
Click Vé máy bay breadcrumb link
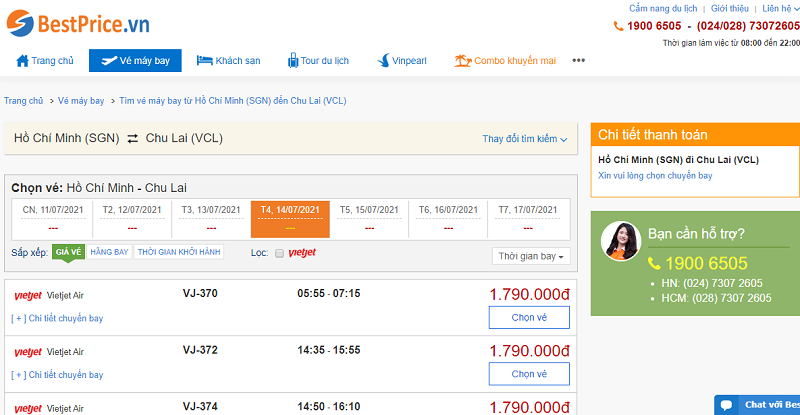pos(81,101)
